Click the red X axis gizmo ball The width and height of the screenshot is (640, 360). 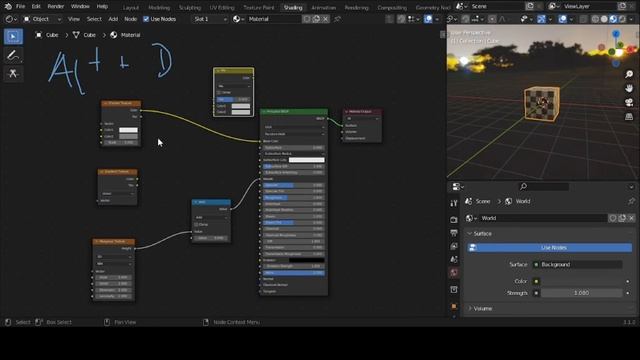point(631,49)
